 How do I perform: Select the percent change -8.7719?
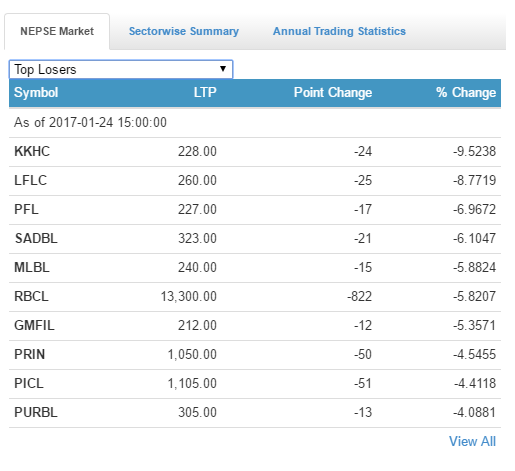pyautogui.click(x=474, y=180)
